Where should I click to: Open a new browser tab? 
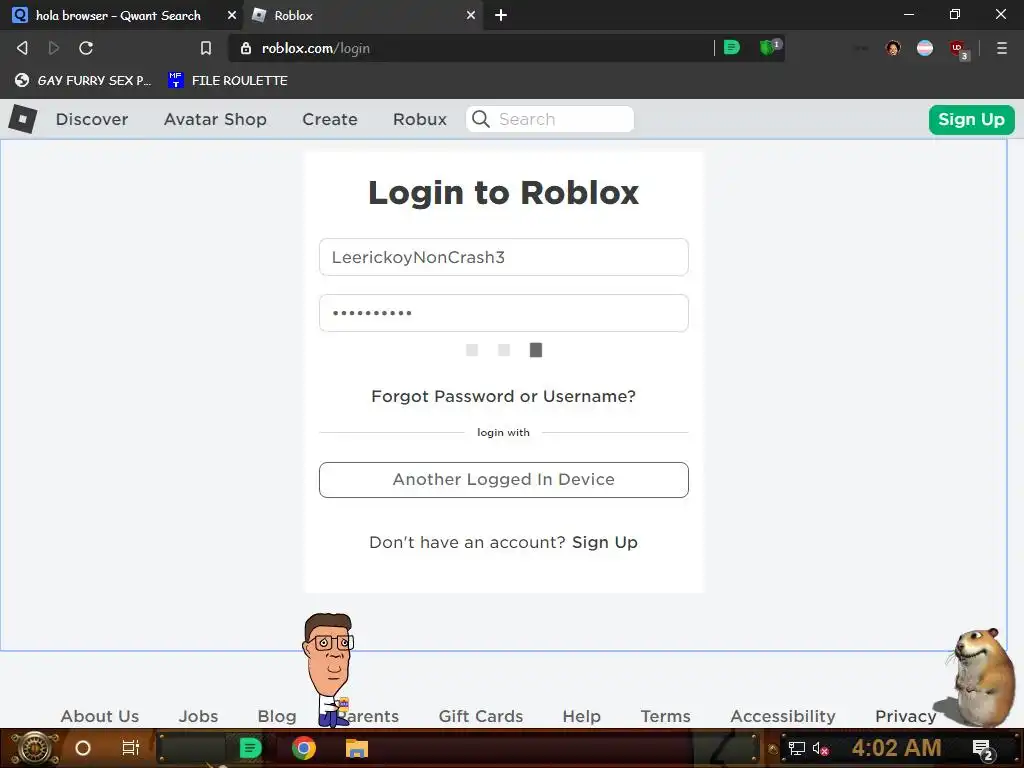(501, 15)
